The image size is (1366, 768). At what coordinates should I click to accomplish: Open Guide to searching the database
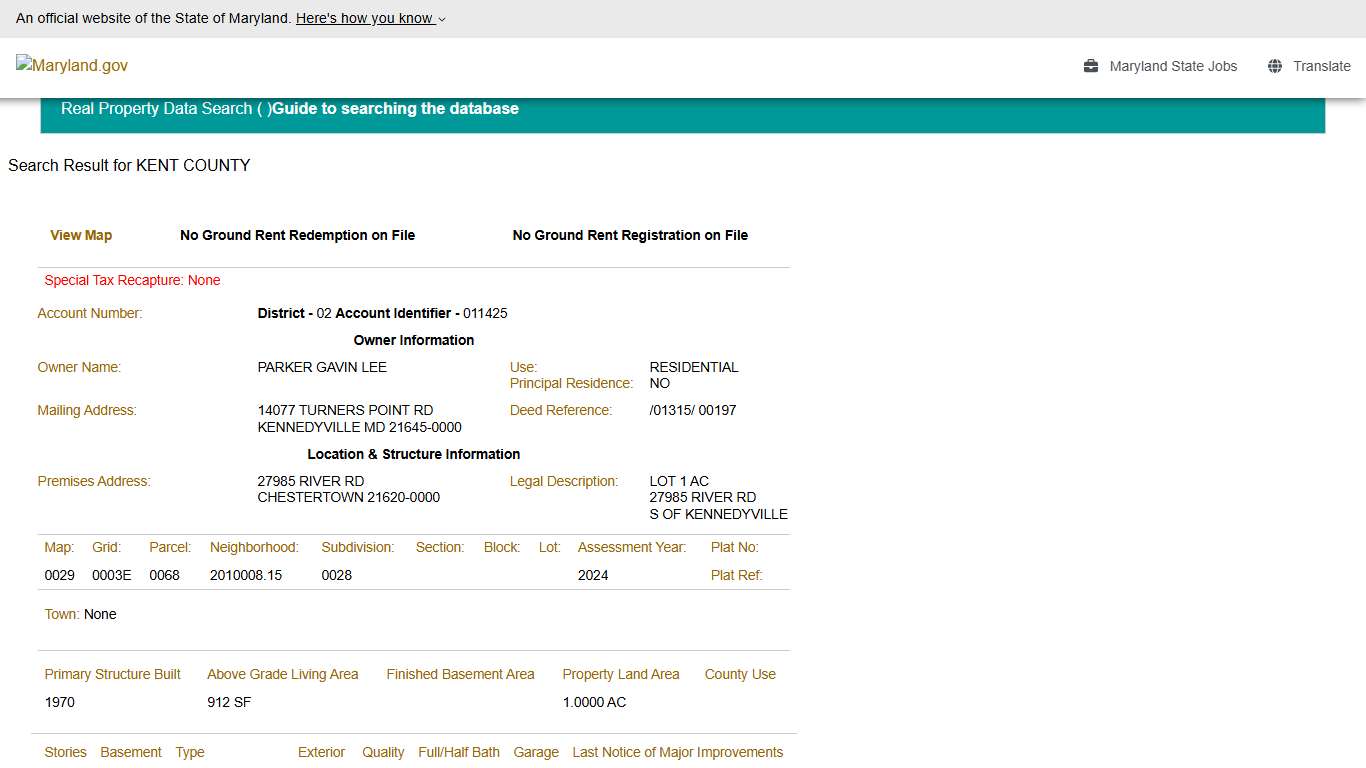395,108
